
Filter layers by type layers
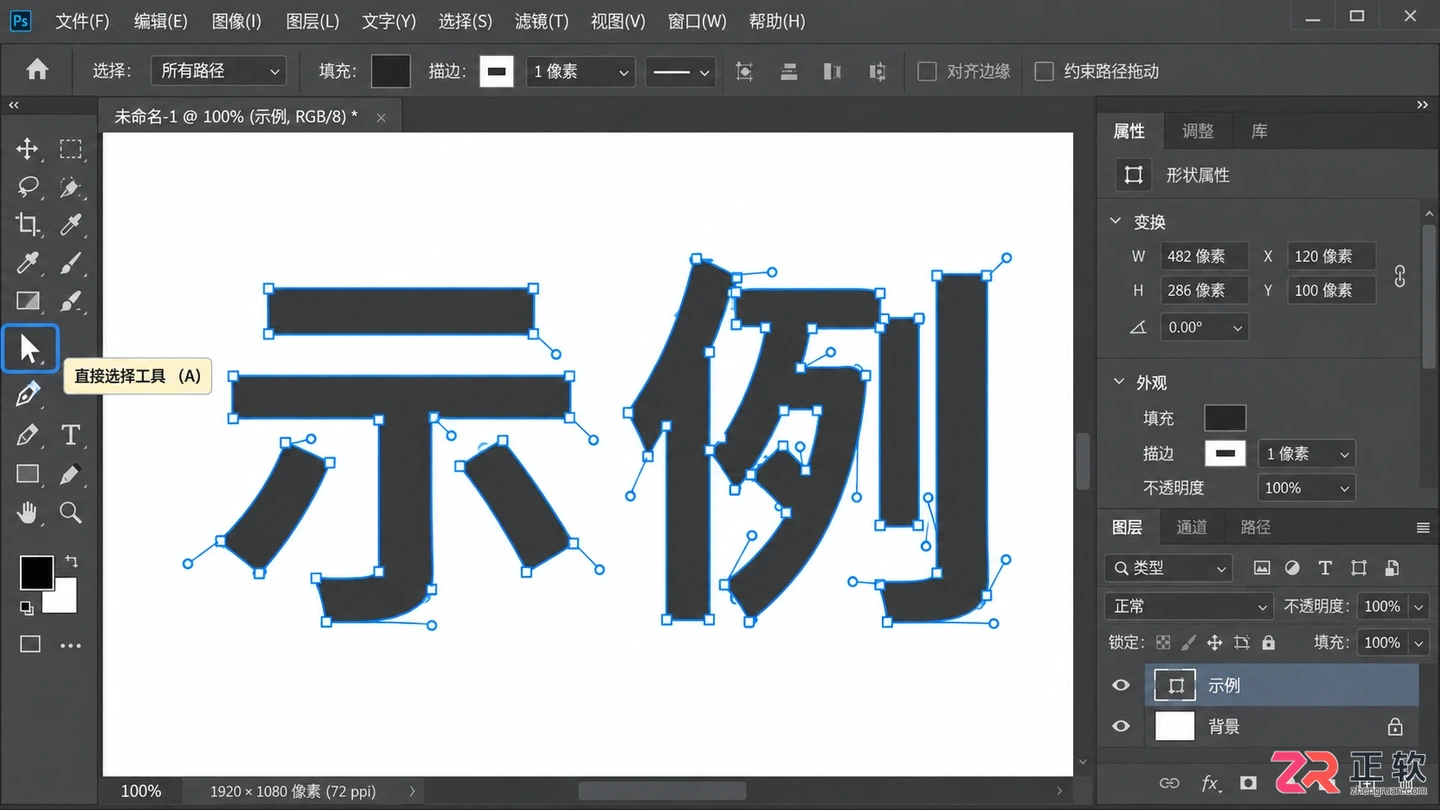tap(1325, 568)
